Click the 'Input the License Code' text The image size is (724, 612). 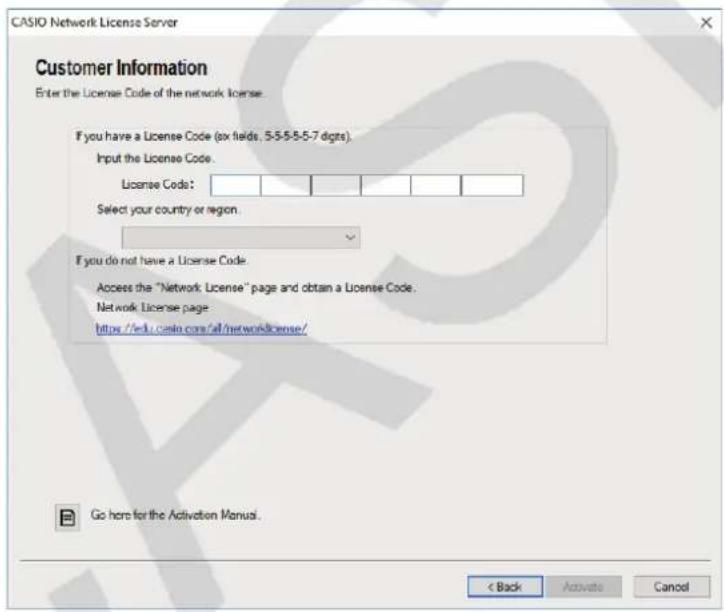(155, 158)
